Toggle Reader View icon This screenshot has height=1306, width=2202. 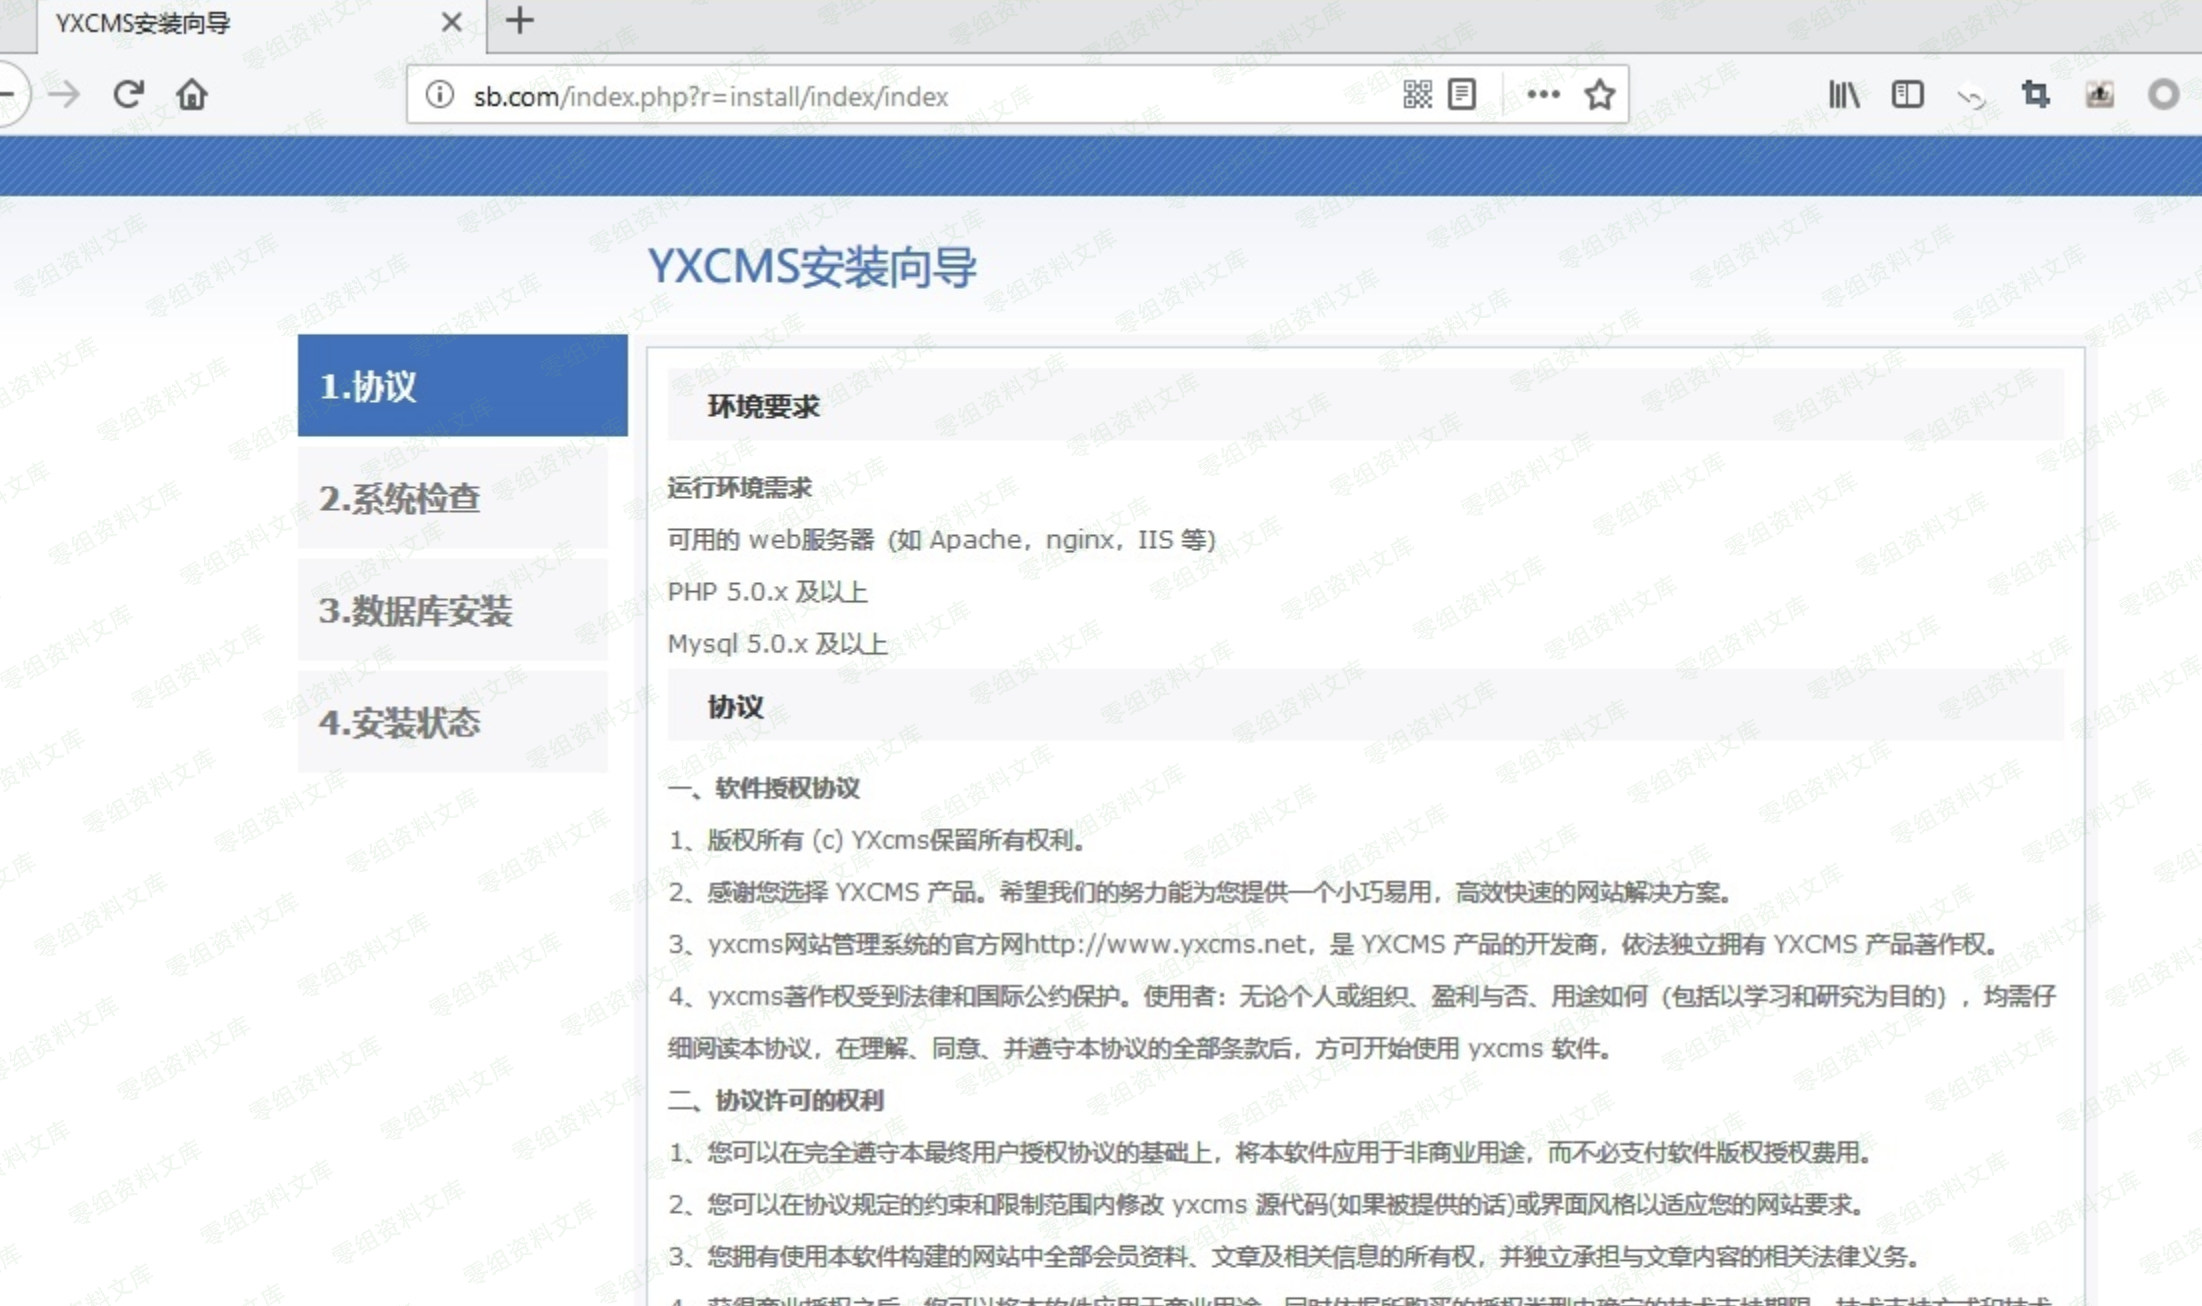click(x=1462, y=95)
